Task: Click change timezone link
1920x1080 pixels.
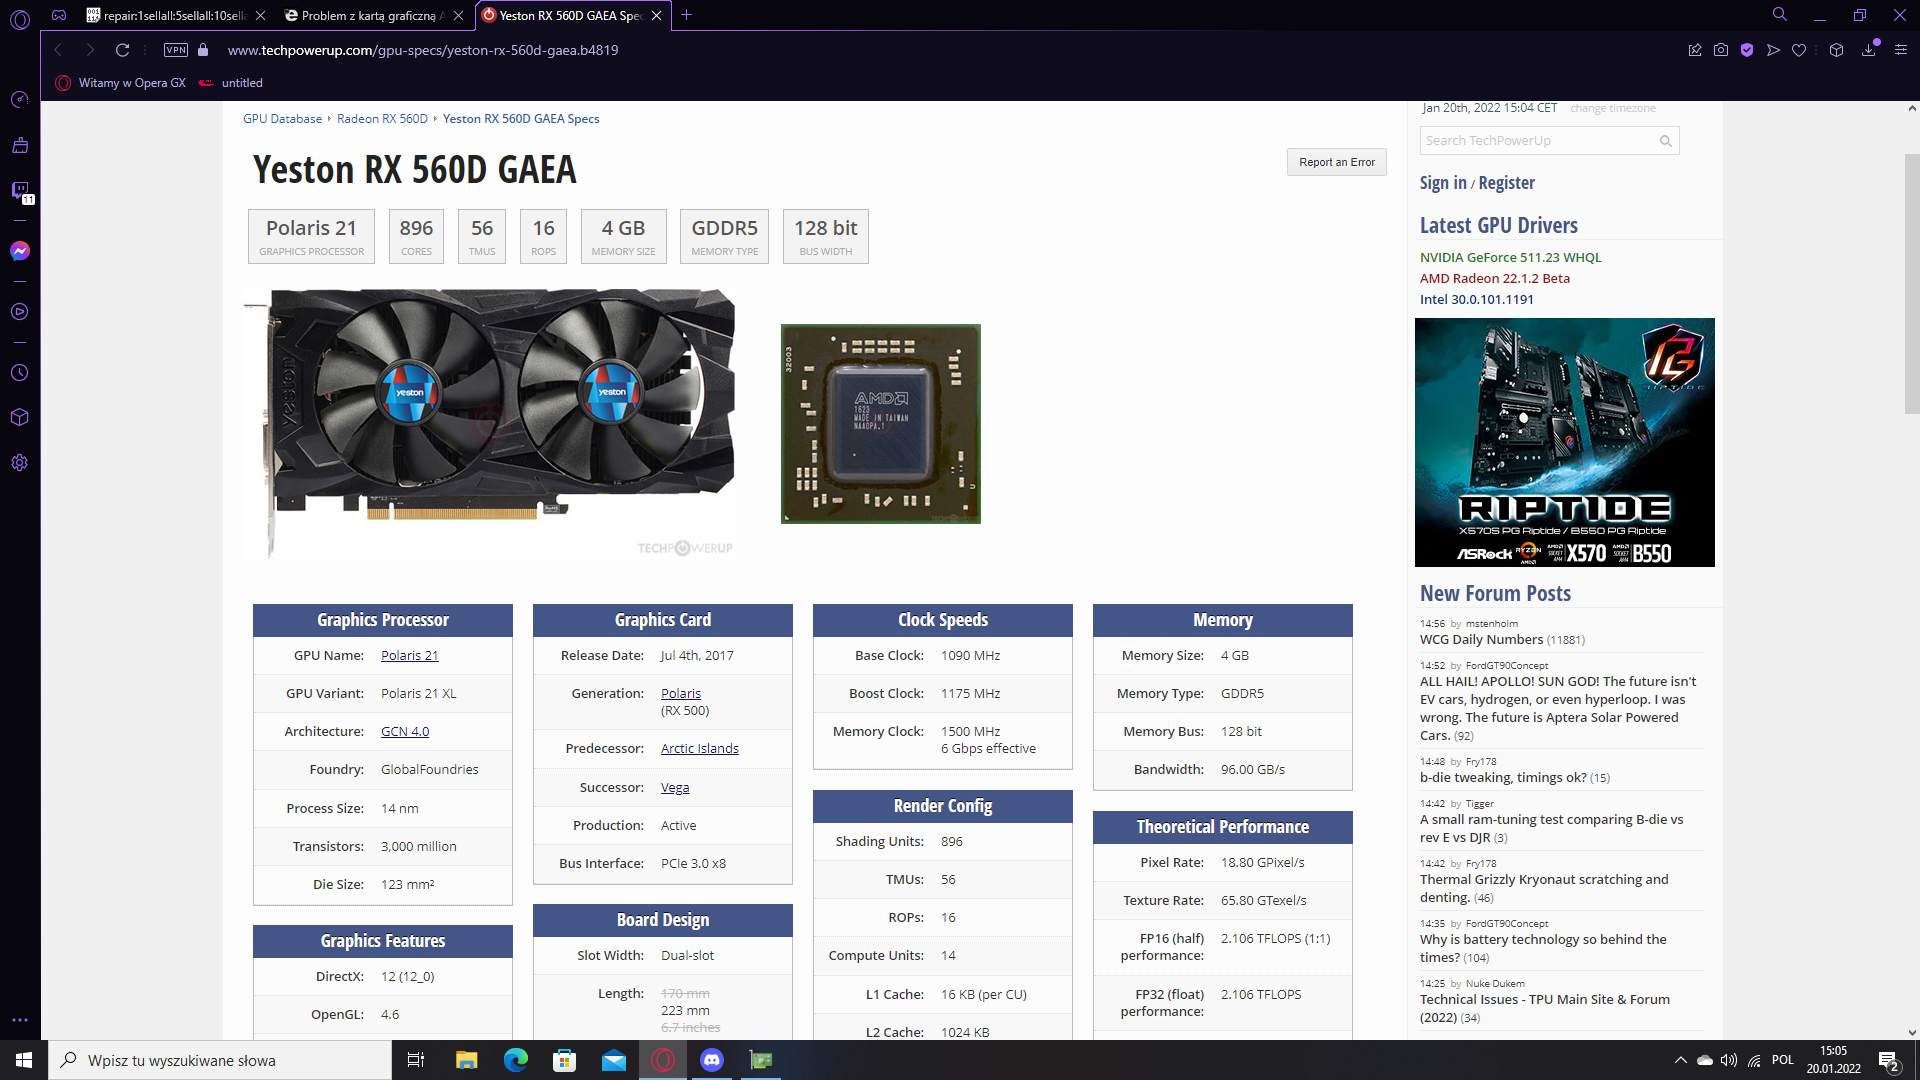Action: [x=1612, y=108]
